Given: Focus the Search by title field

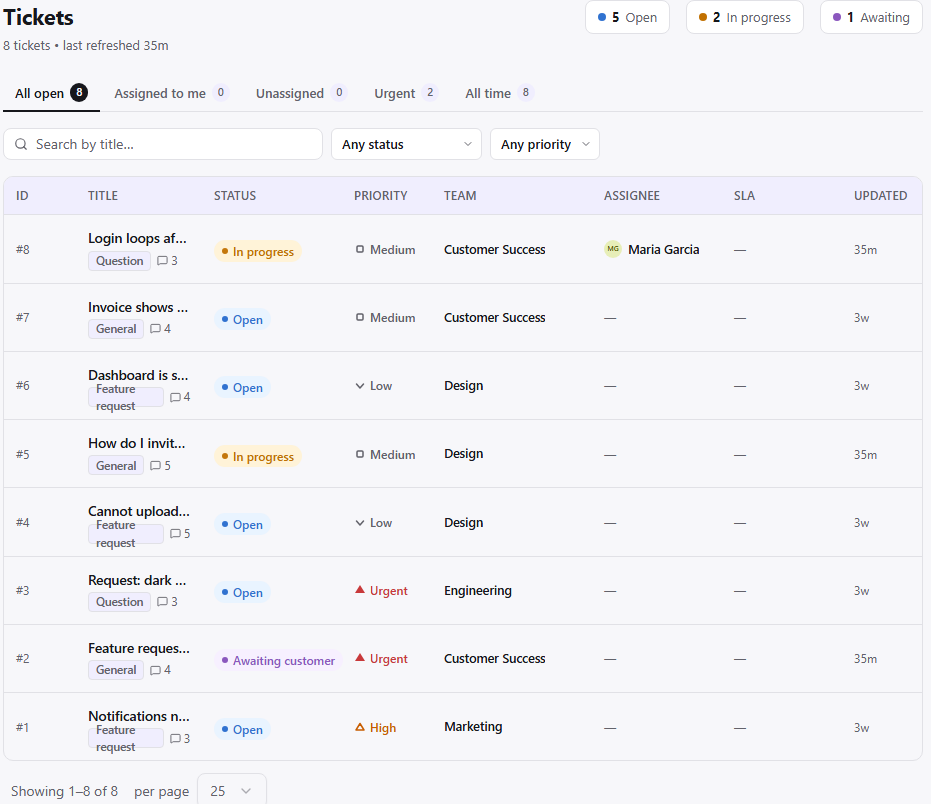Looking at the screenshot, I should (163, 144).
